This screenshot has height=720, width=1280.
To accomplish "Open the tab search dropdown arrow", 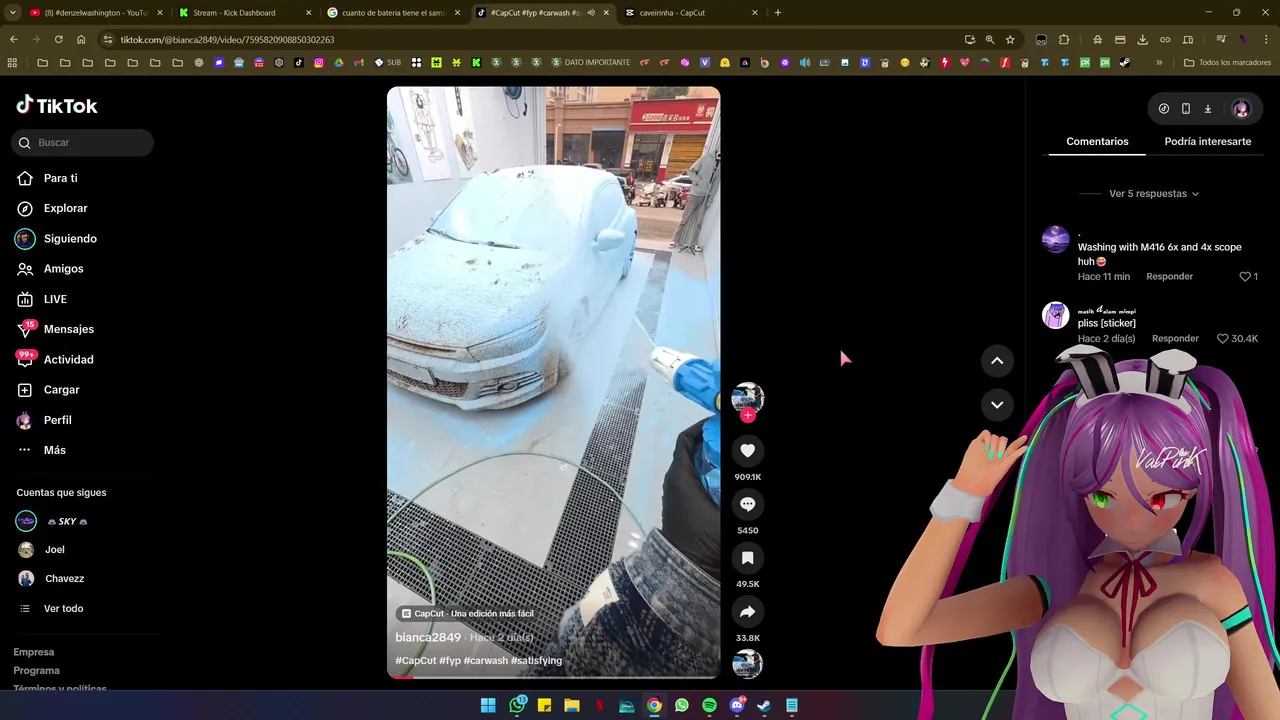I will point(13,13).
